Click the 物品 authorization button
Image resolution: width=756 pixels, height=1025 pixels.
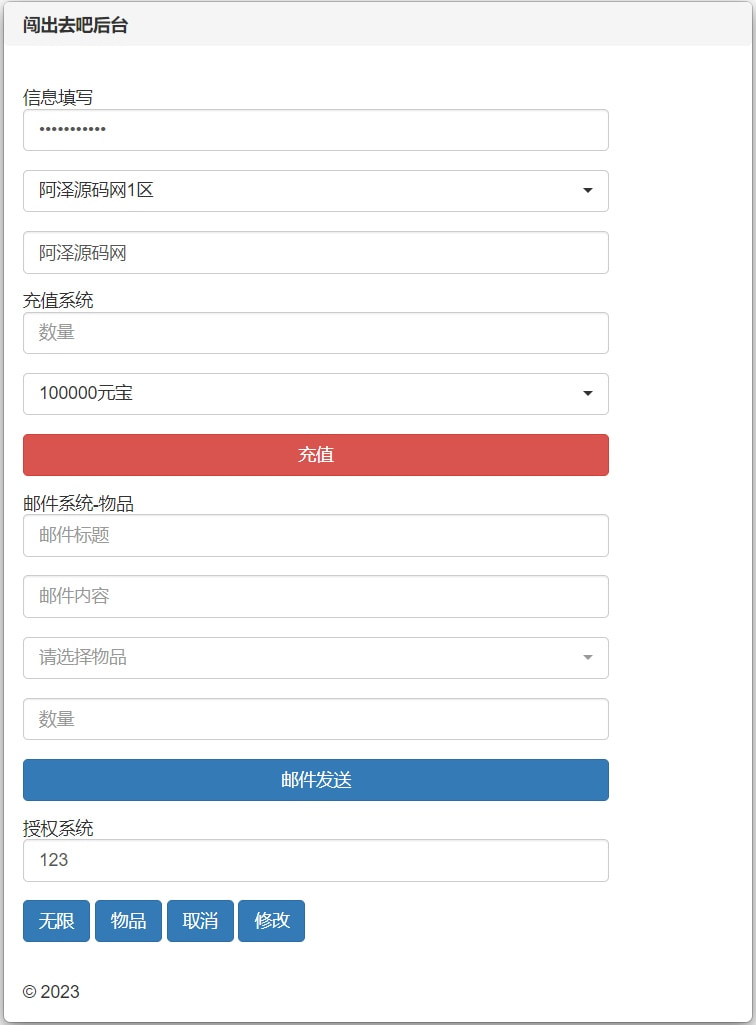[128, 921]
